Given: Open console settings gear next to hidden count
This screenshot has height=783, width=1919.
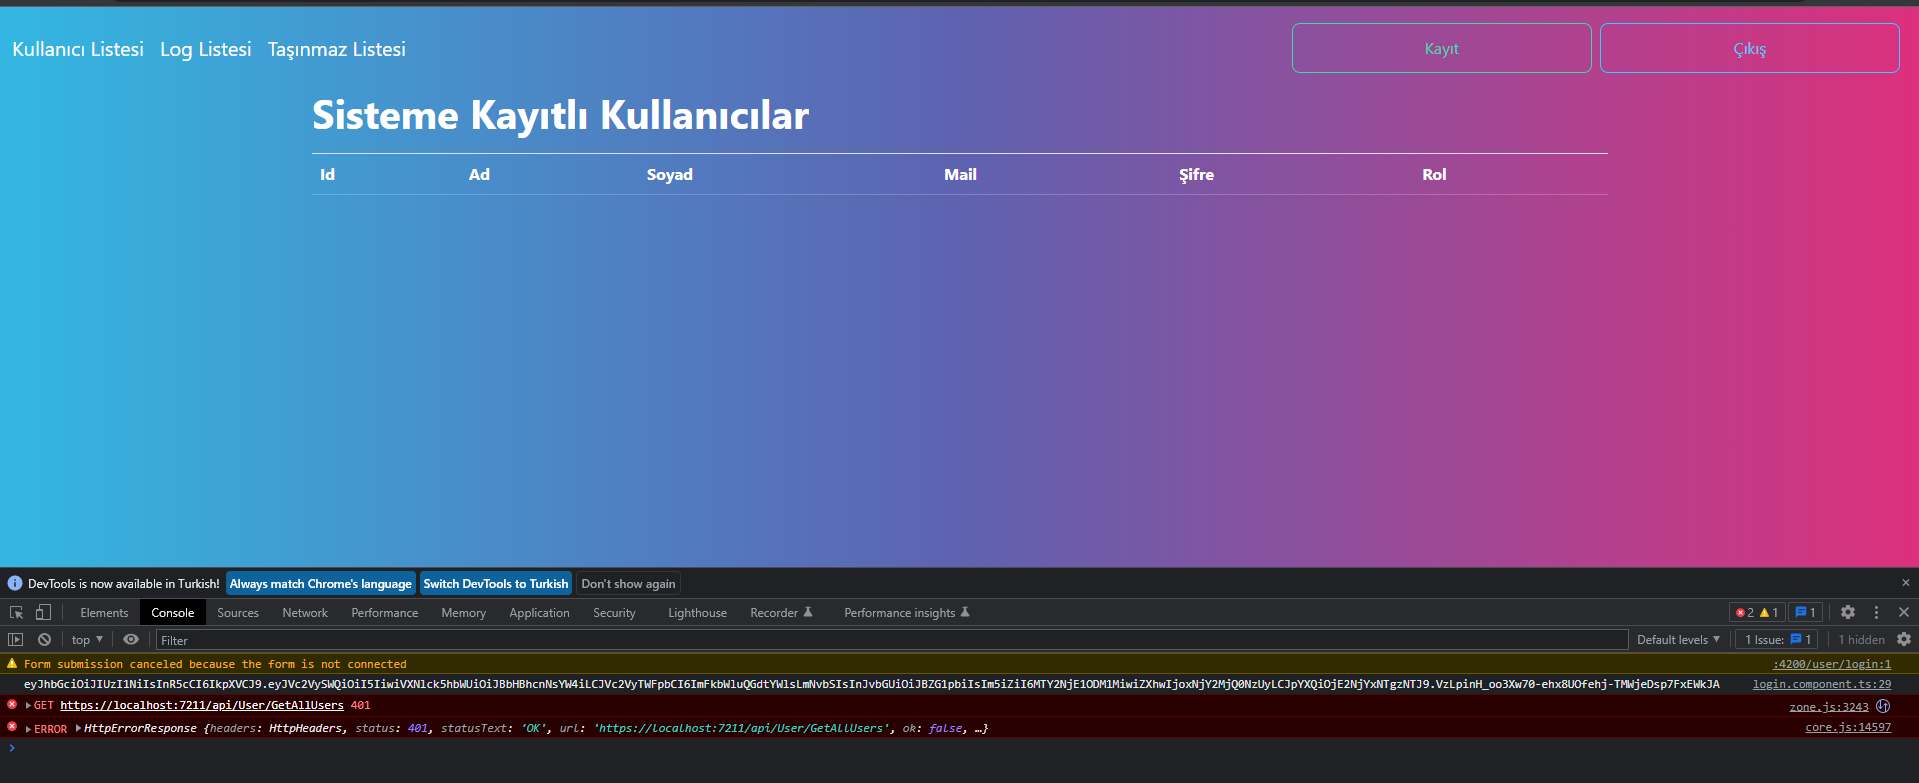Looking at the screenshot, I should (1904, 639).
